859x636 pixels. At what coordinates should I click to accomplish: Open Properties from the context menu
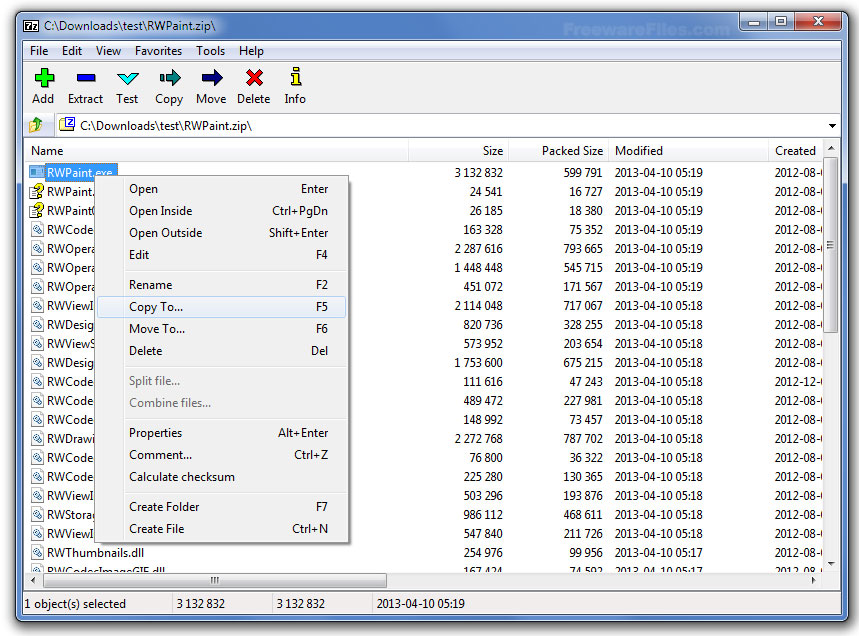[x=221, y=433]
